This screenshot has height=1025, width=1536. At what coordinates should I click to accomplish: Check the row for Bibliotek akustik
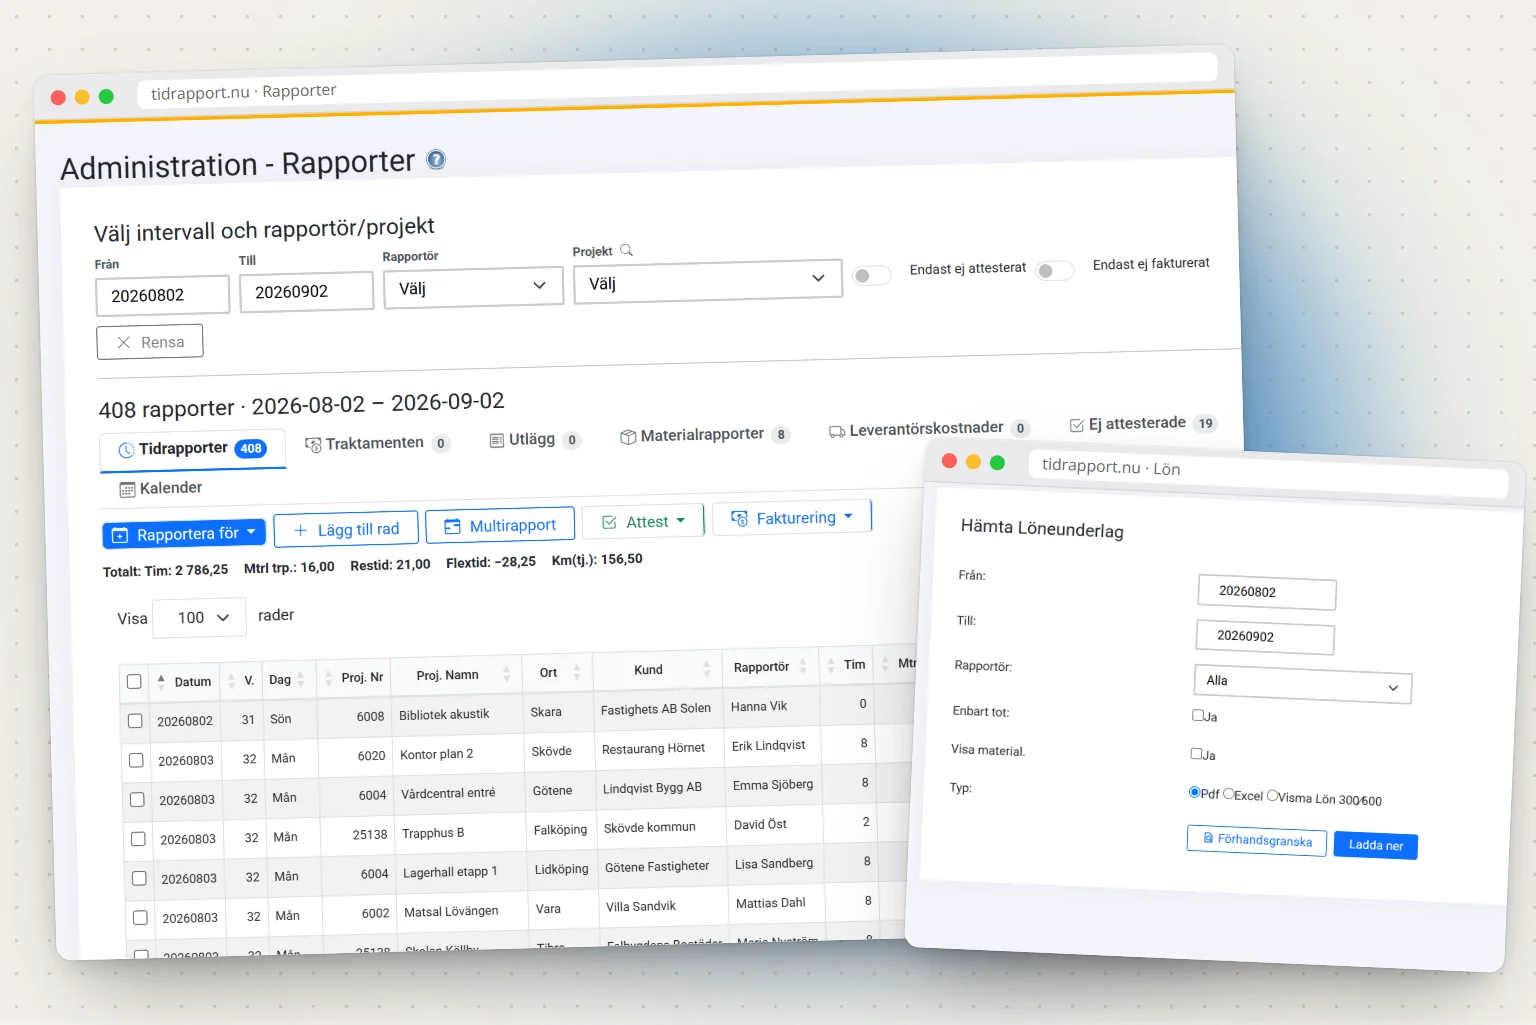135,720
